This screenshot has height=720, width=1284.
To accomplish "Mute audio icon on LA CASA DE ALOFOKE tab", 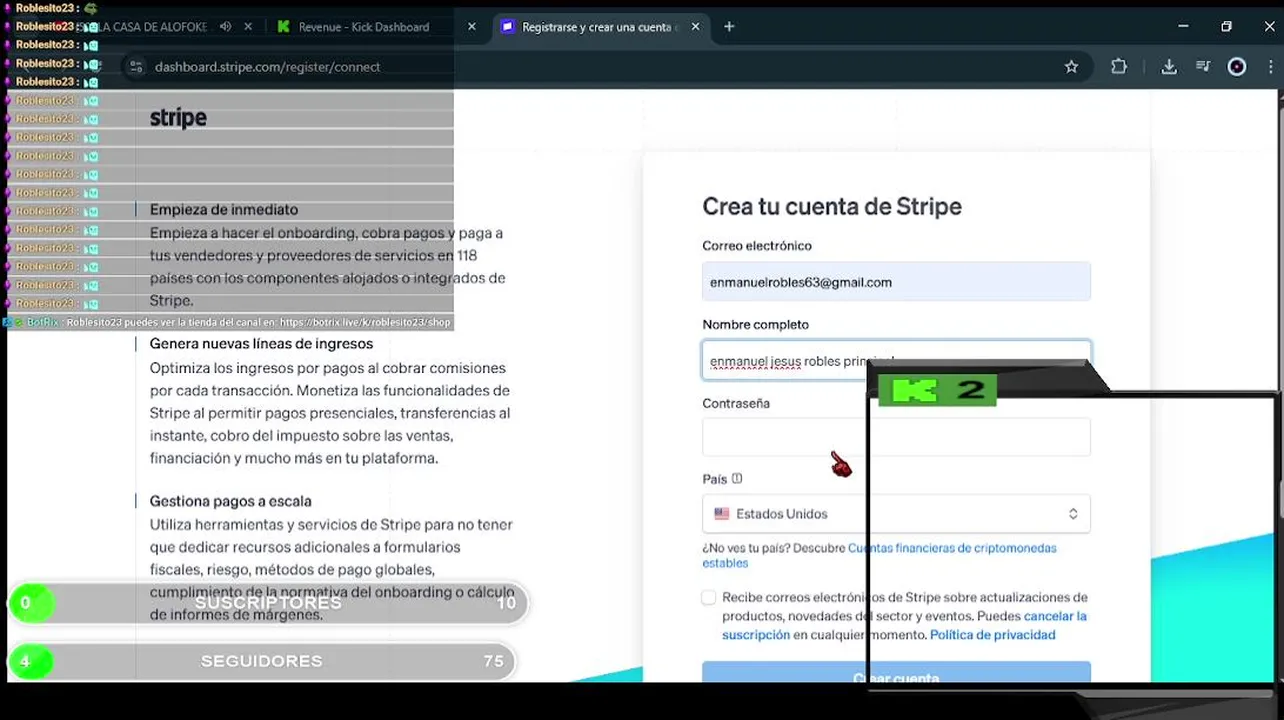I will tap(225, 27).
